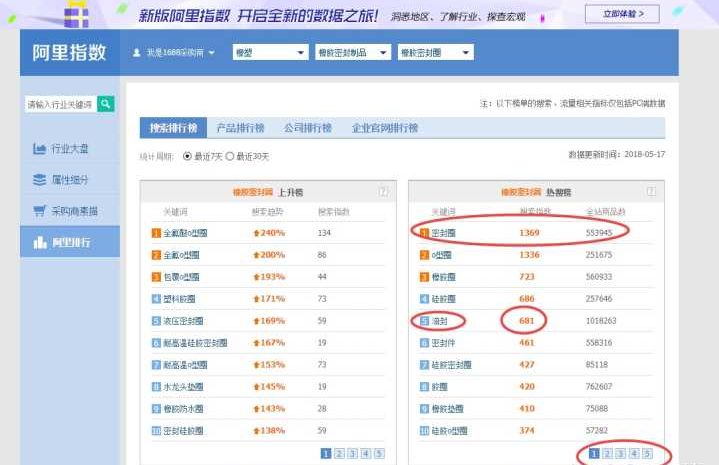Click help icon on 上升榜 panel
The height and width of the screenshot is (465, 719).
(383, 192)
